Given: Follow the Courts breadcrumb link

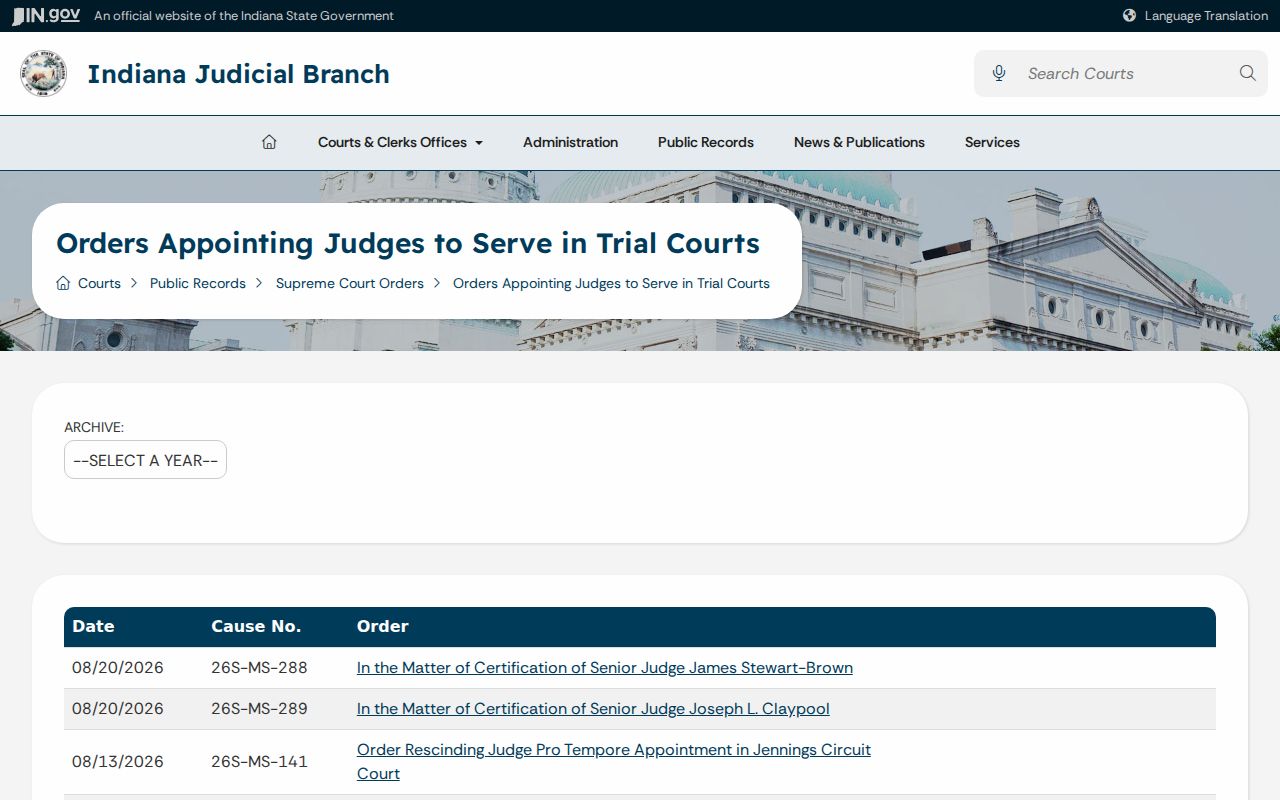Looking at the screenshot, I should (99, 283).
